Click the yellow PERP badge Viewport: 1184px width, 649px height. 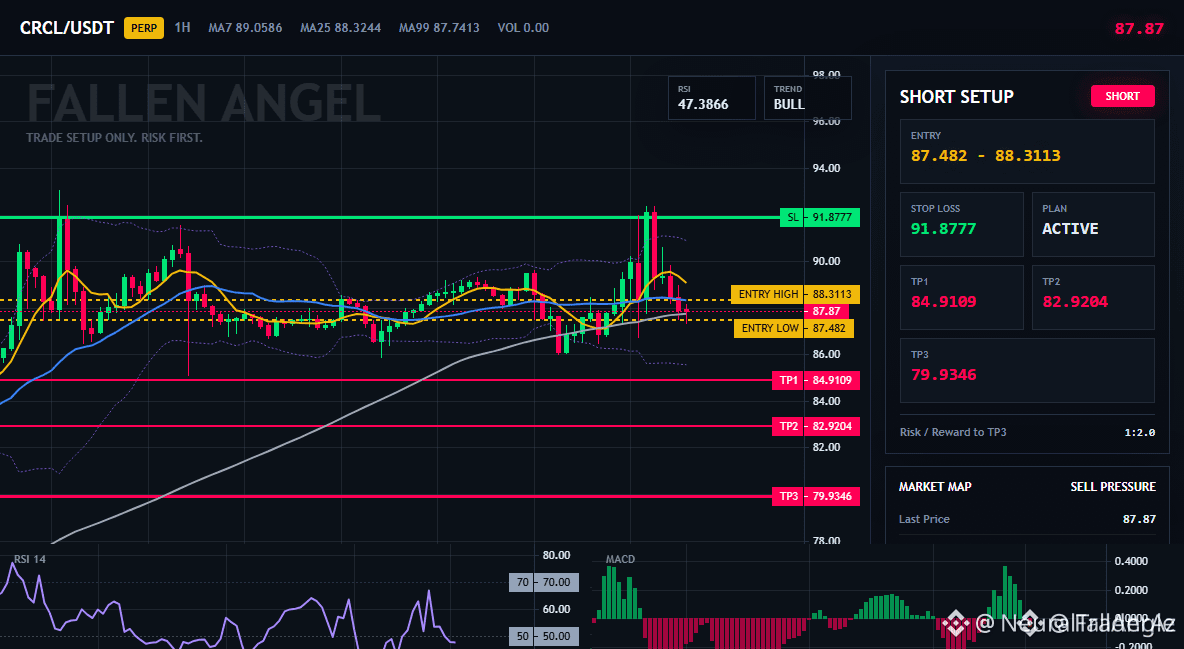(x=143, y=28)
